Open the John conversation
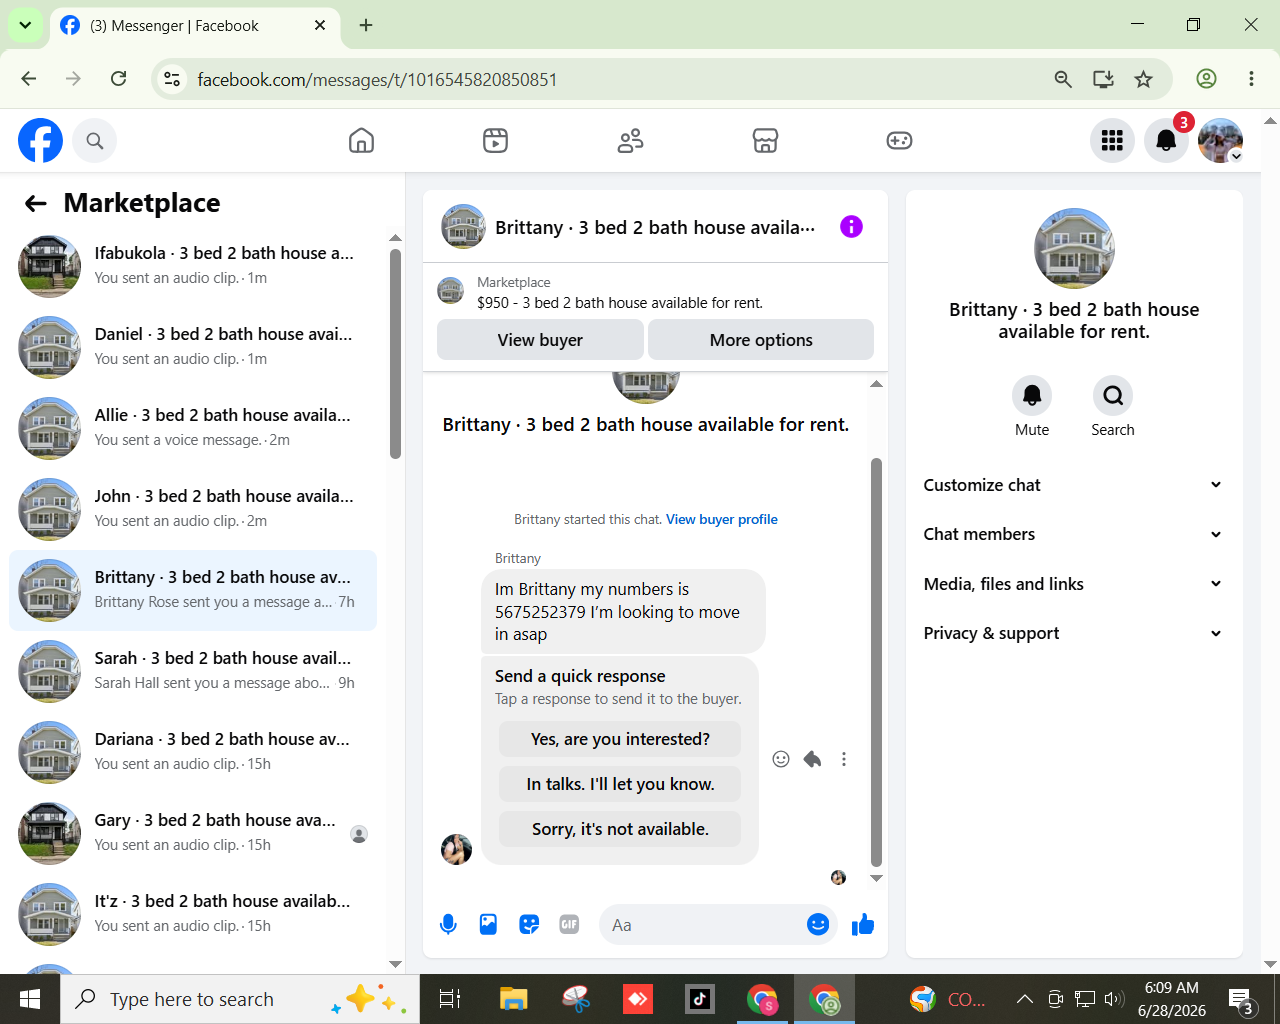 [193, 509]
